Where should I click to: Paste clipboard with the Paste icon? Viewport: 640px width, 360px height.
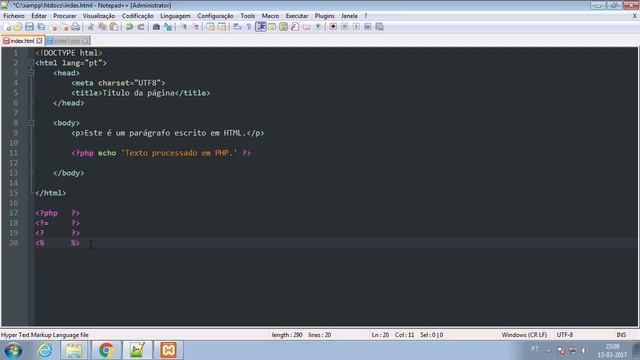tap(114, 27)
